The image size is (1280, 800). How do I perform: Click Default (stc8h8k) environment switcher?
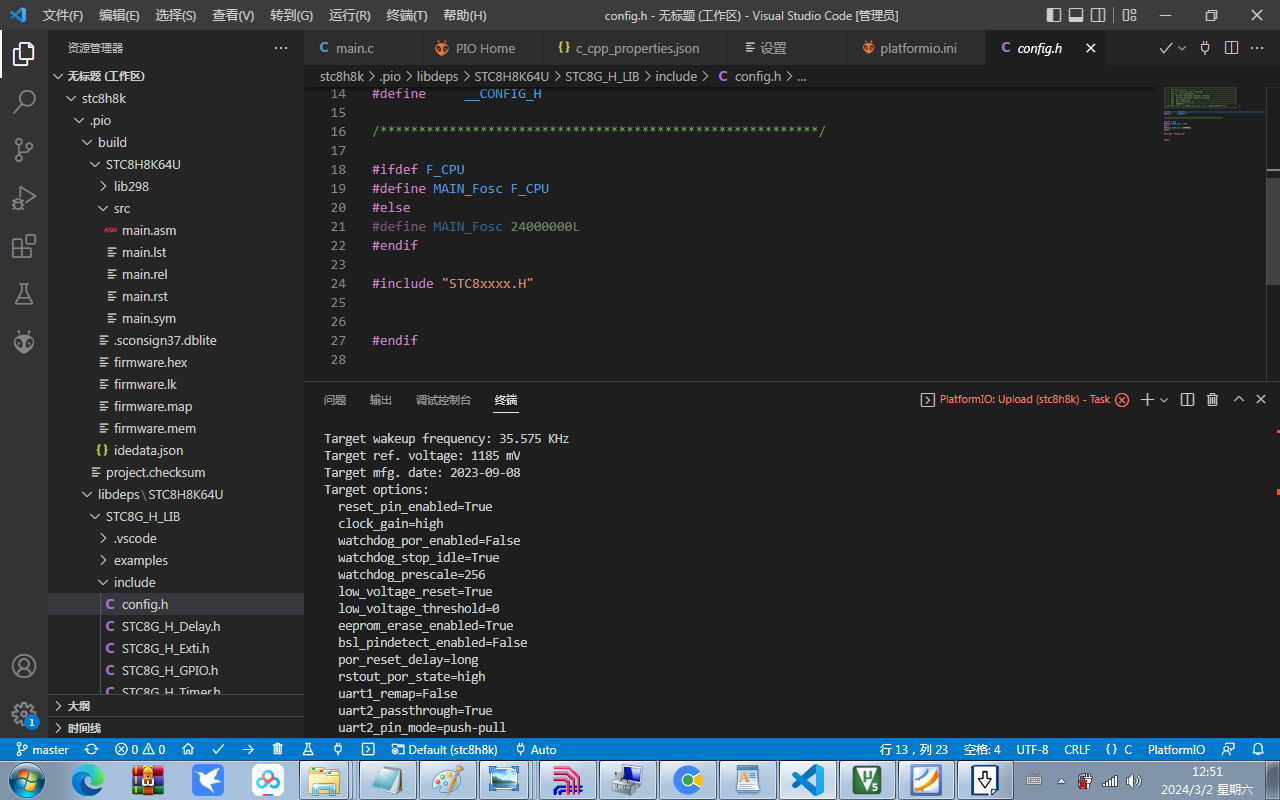(x=445, y=749)
